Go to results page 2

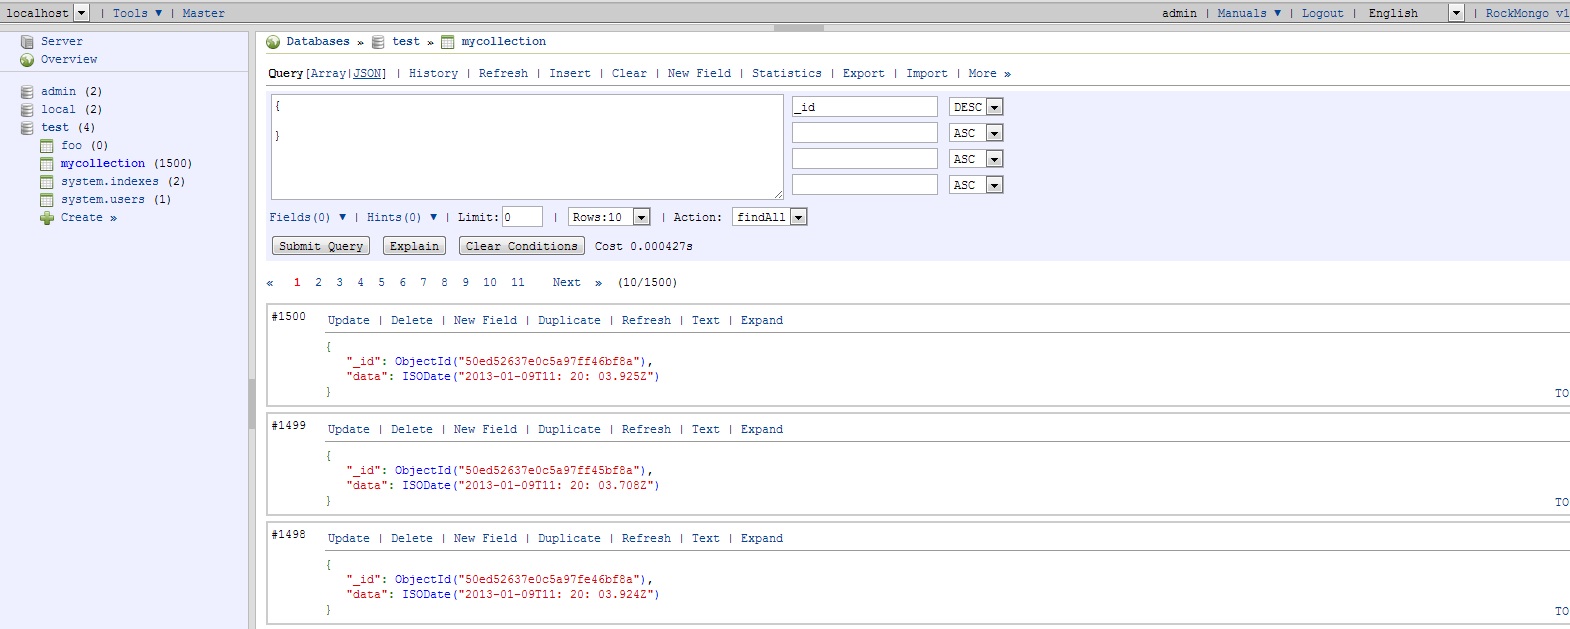click(x=318, y=283)
